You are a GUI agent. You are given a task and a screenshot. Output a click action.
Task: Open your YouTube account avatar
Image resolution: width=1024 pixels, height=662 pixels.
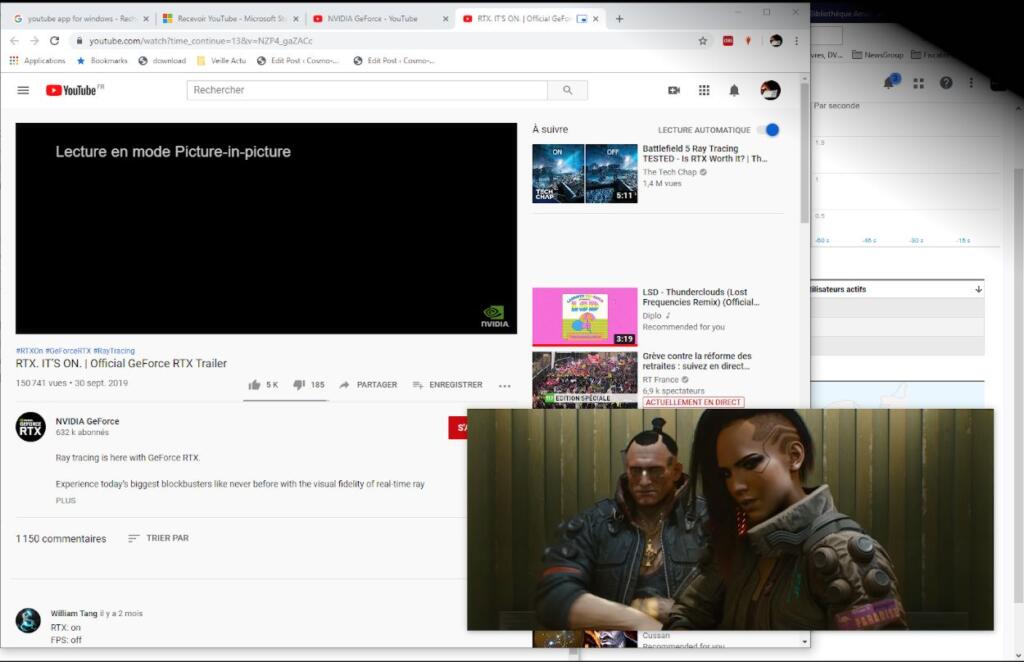[770, 90]
